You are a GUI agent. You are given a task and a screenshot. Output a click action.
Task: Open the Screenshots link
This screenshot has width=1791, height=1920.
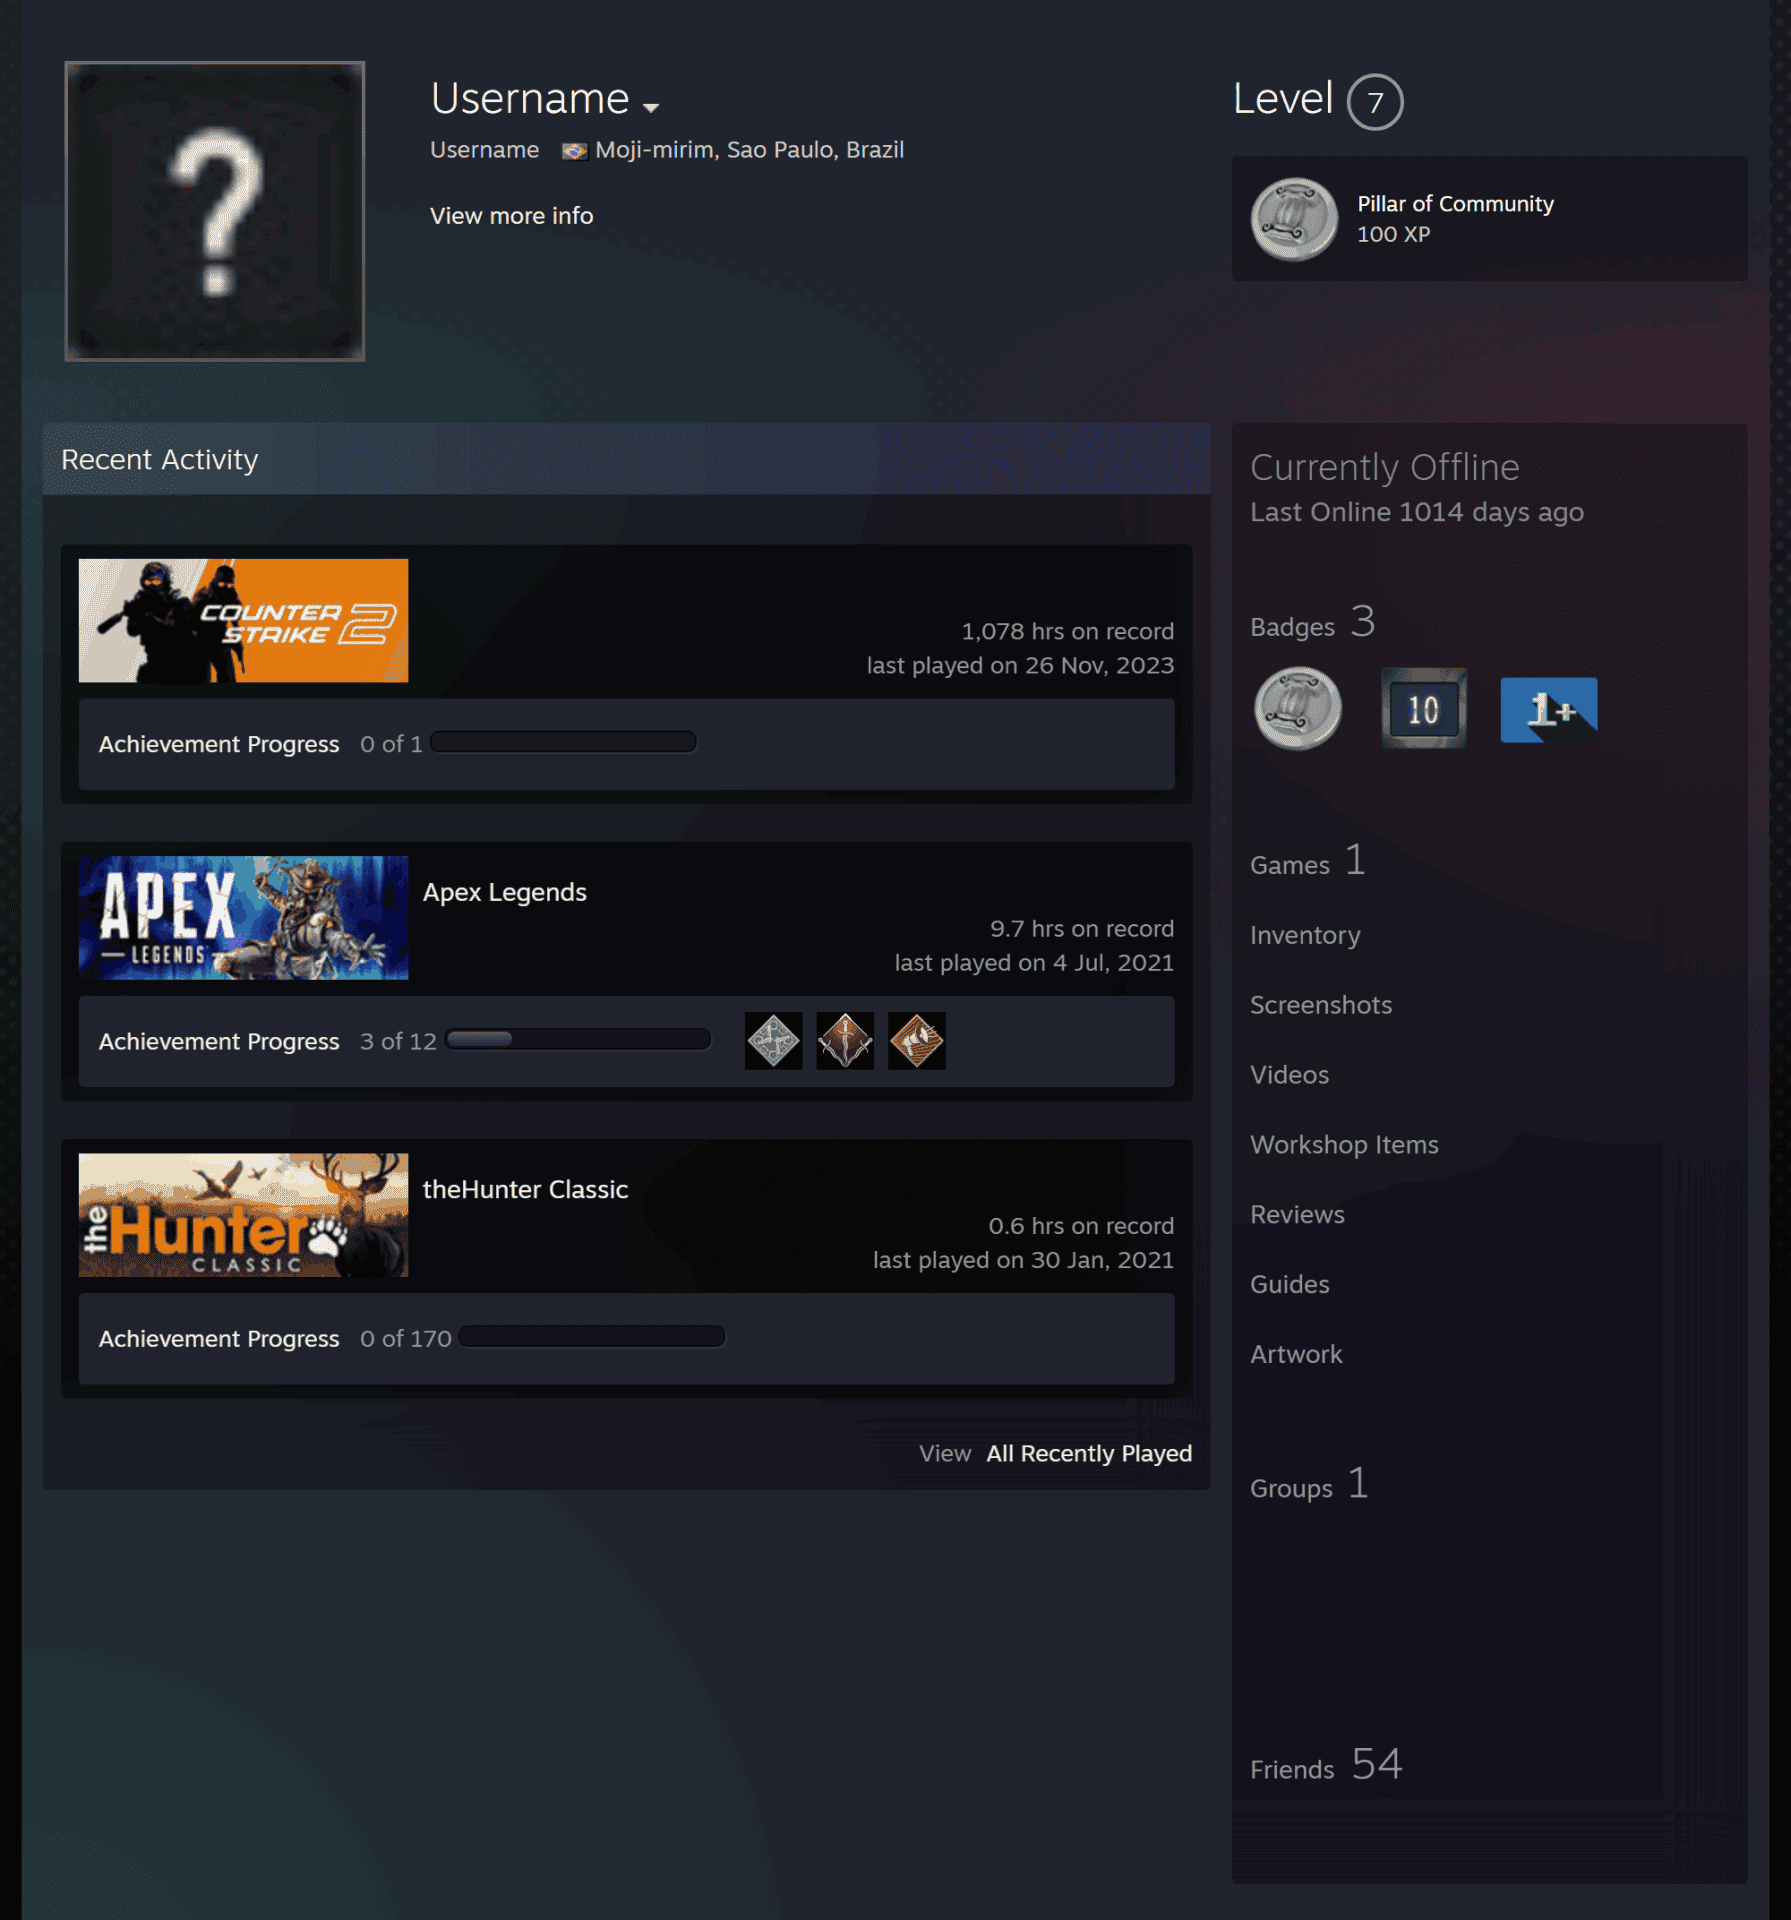[x=1321, y=1005]
